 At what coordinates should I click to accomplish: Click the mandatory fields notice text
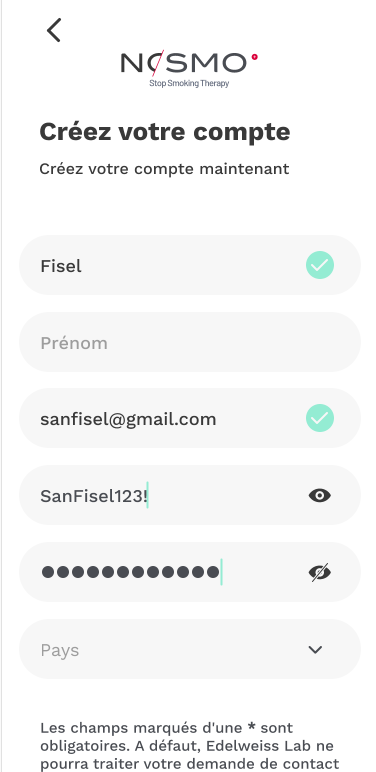[x=189, y=745]
